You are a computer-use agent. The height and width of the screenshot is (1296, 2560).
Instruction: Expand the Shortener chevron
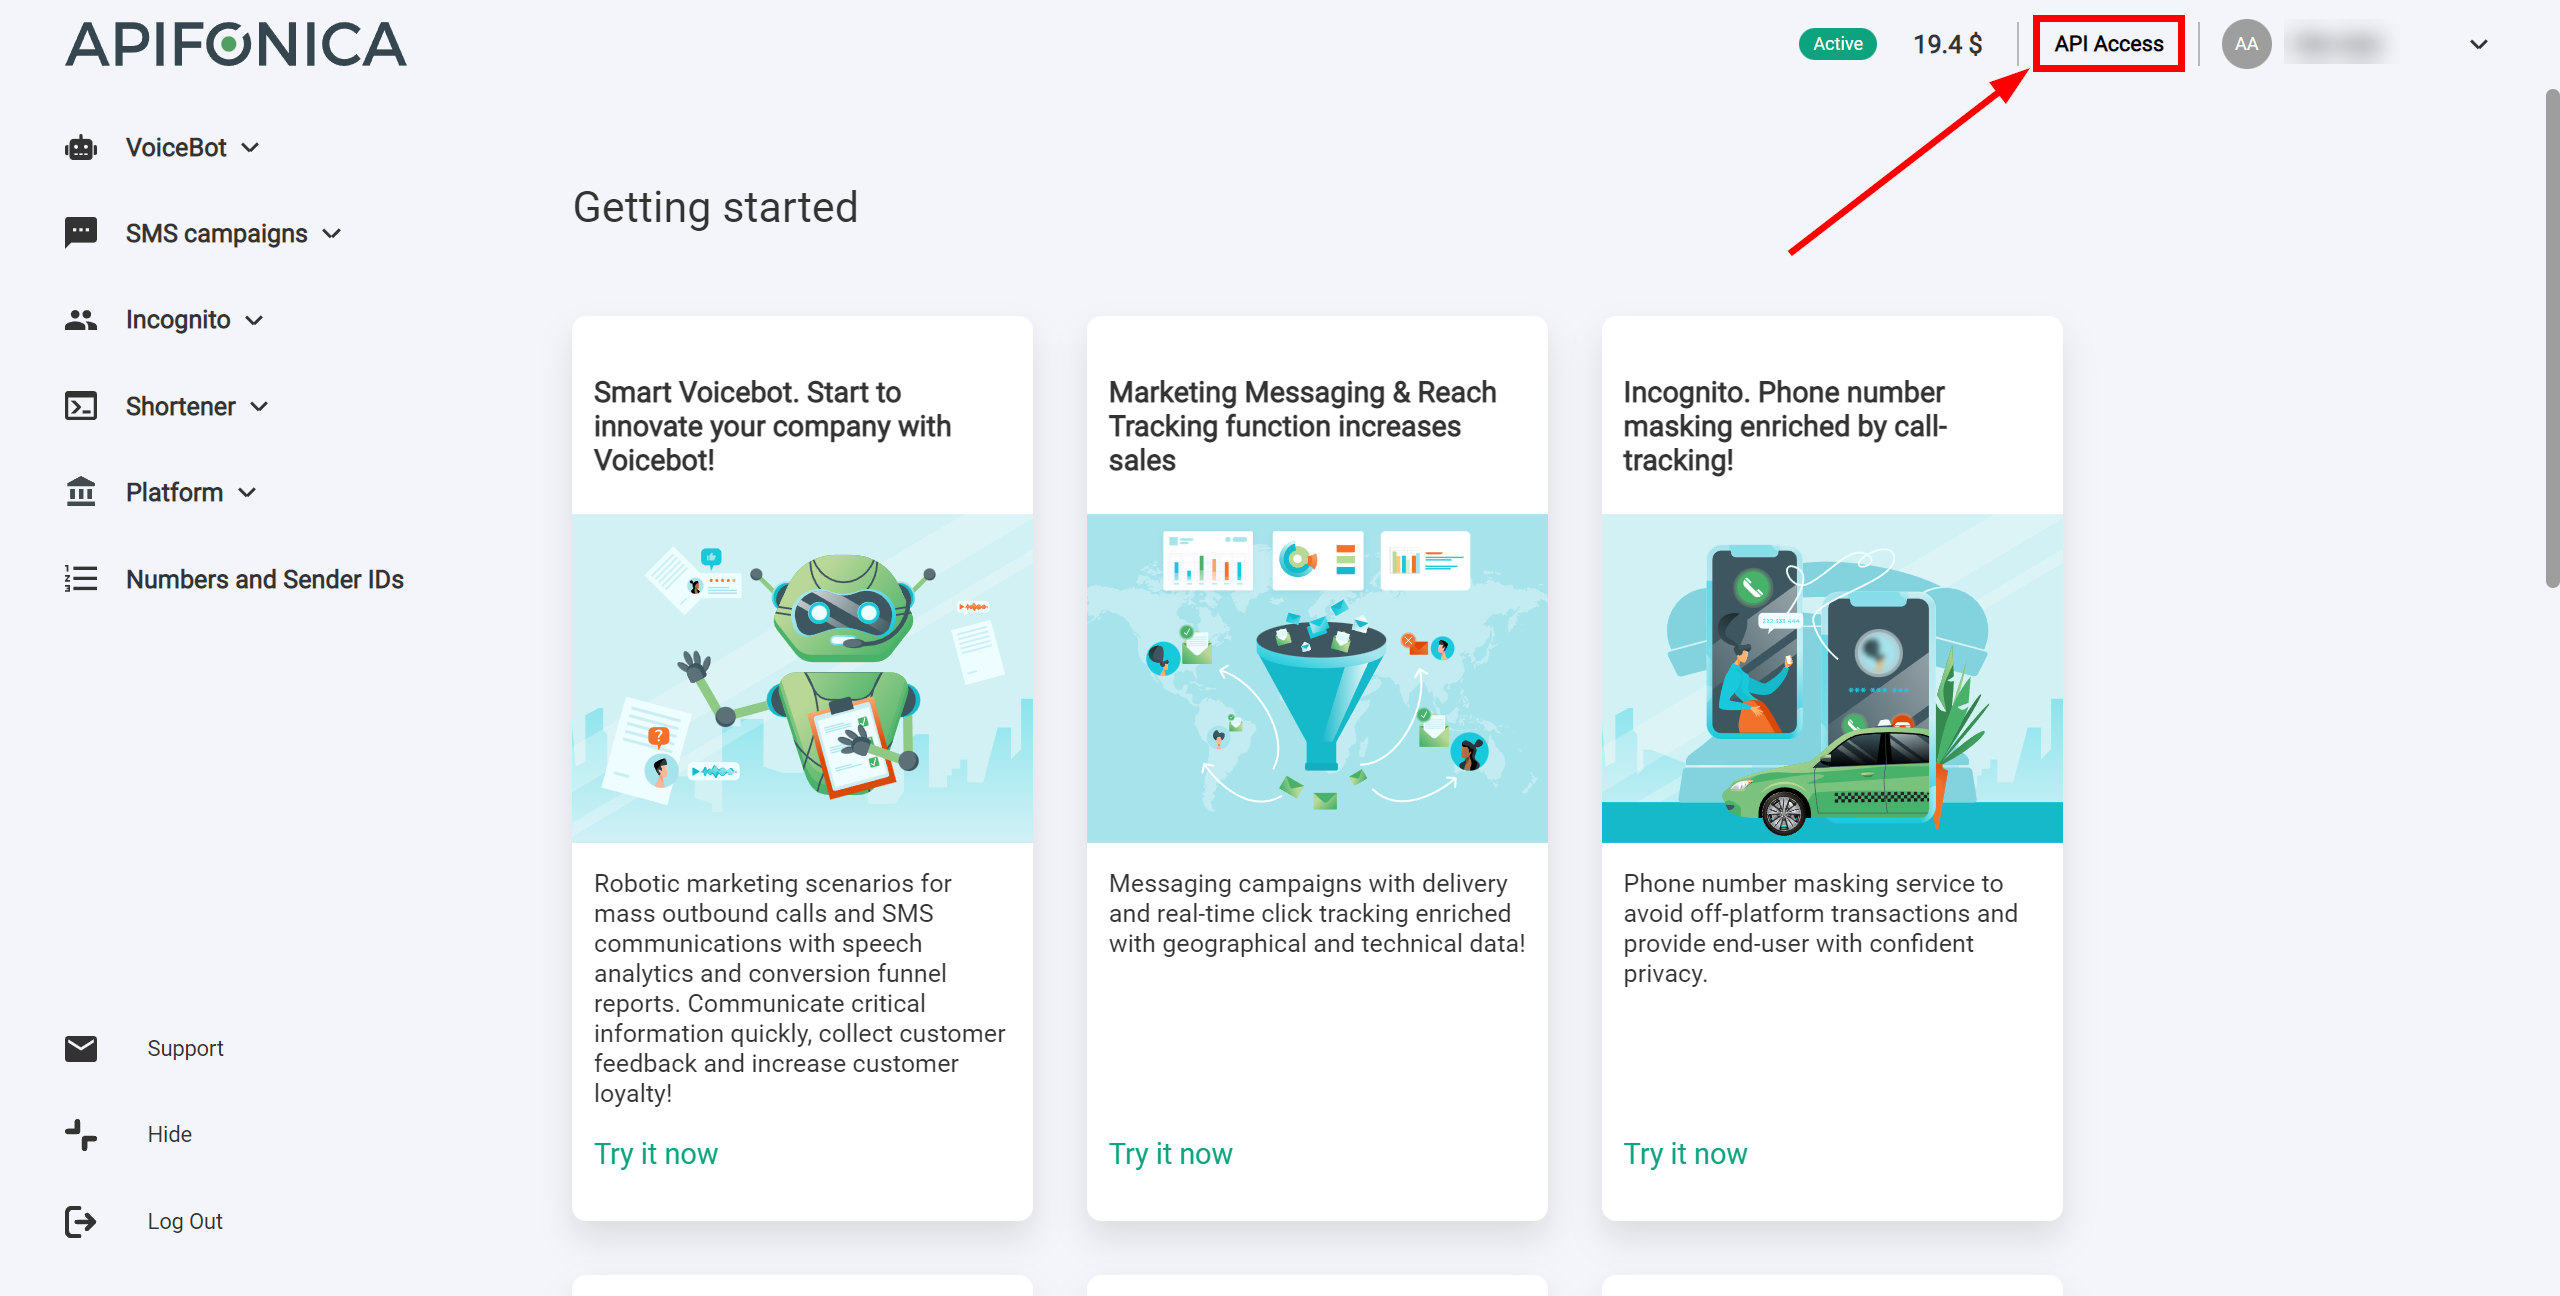[259, 406]
